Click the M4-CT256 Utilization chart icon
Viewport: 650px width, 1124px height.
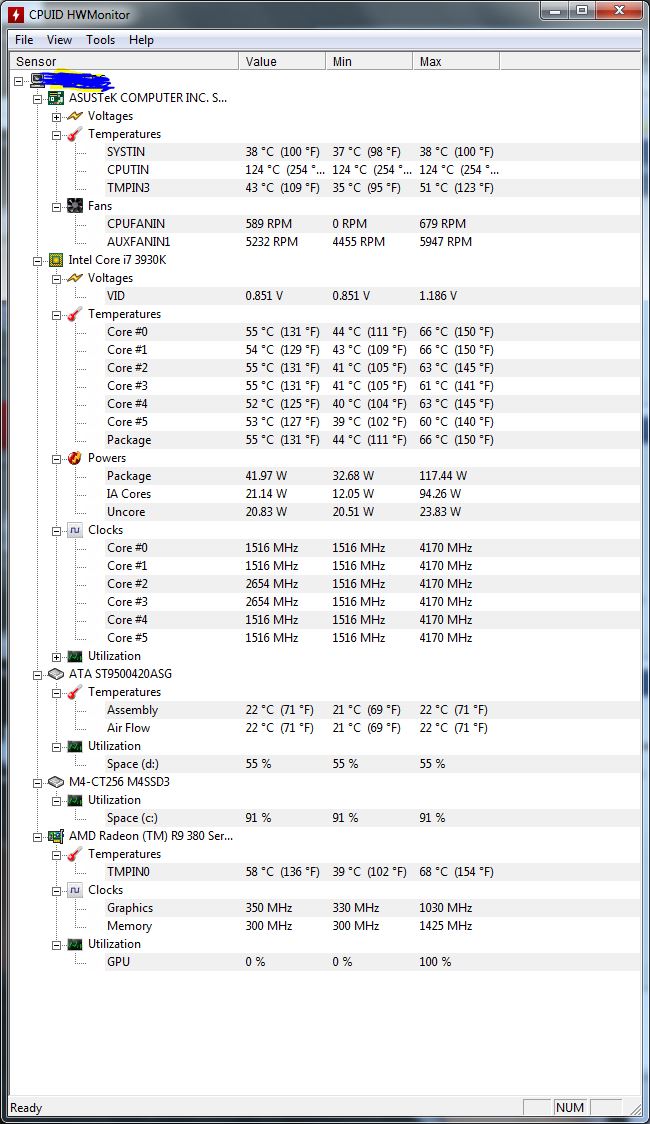click(75, 800)
